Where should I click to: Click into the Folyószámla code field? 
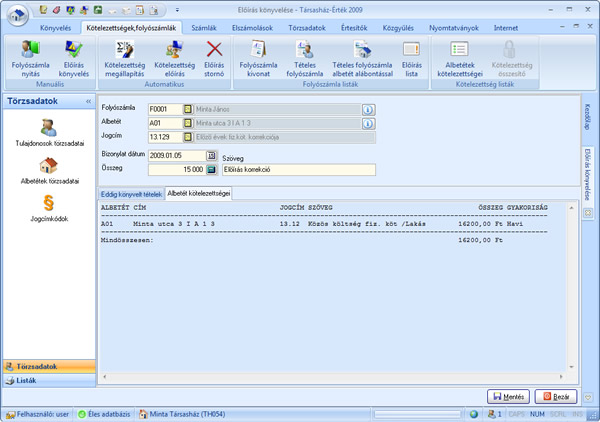pyautogui.click(x=165, y=109)
